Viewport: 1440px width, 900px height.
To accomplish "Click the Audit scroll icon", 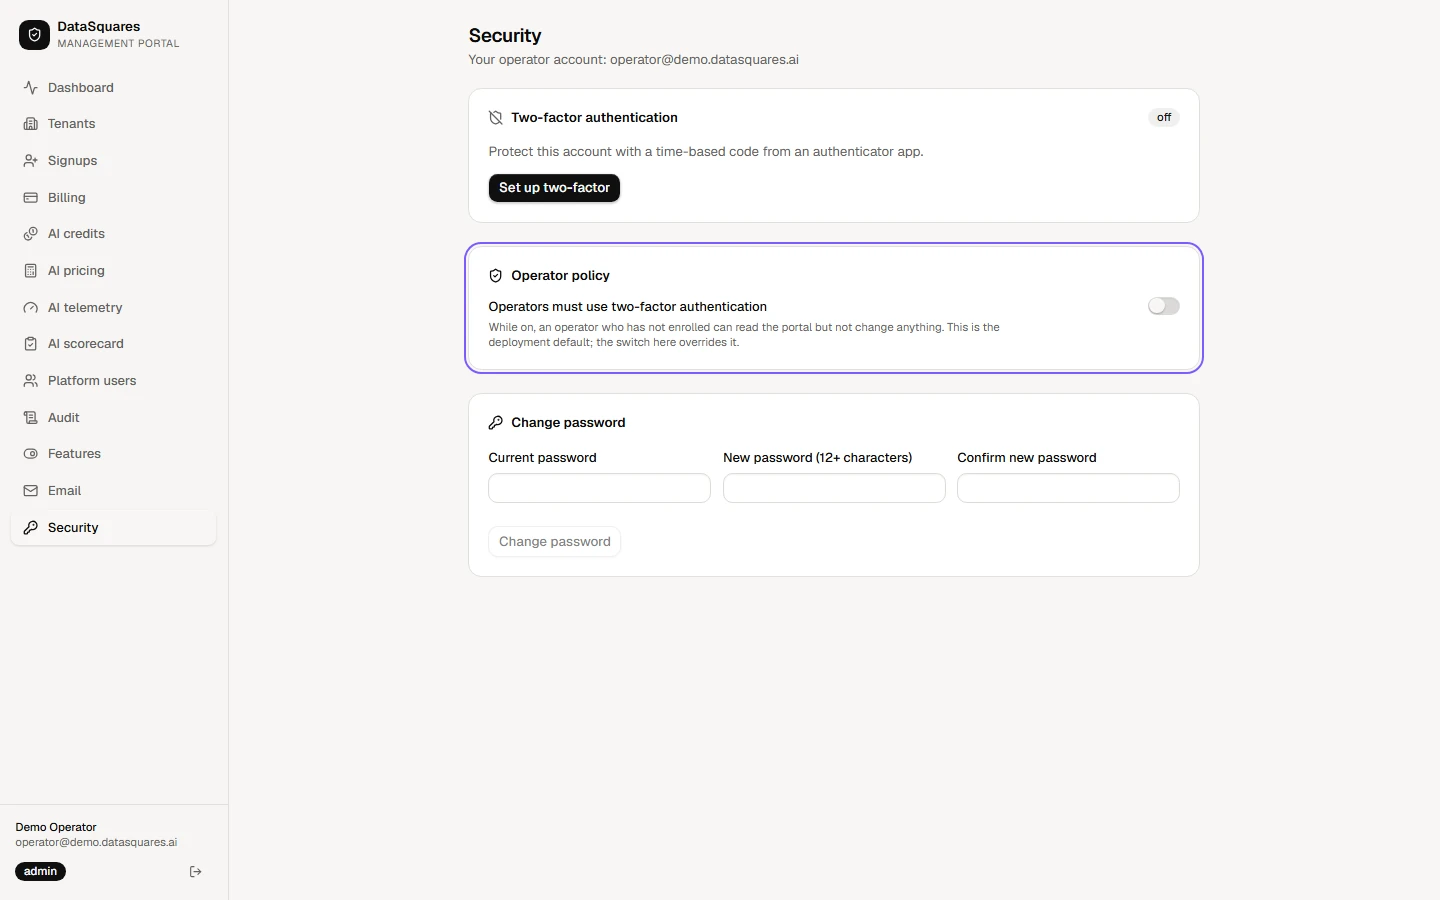I will coord(31,418).
